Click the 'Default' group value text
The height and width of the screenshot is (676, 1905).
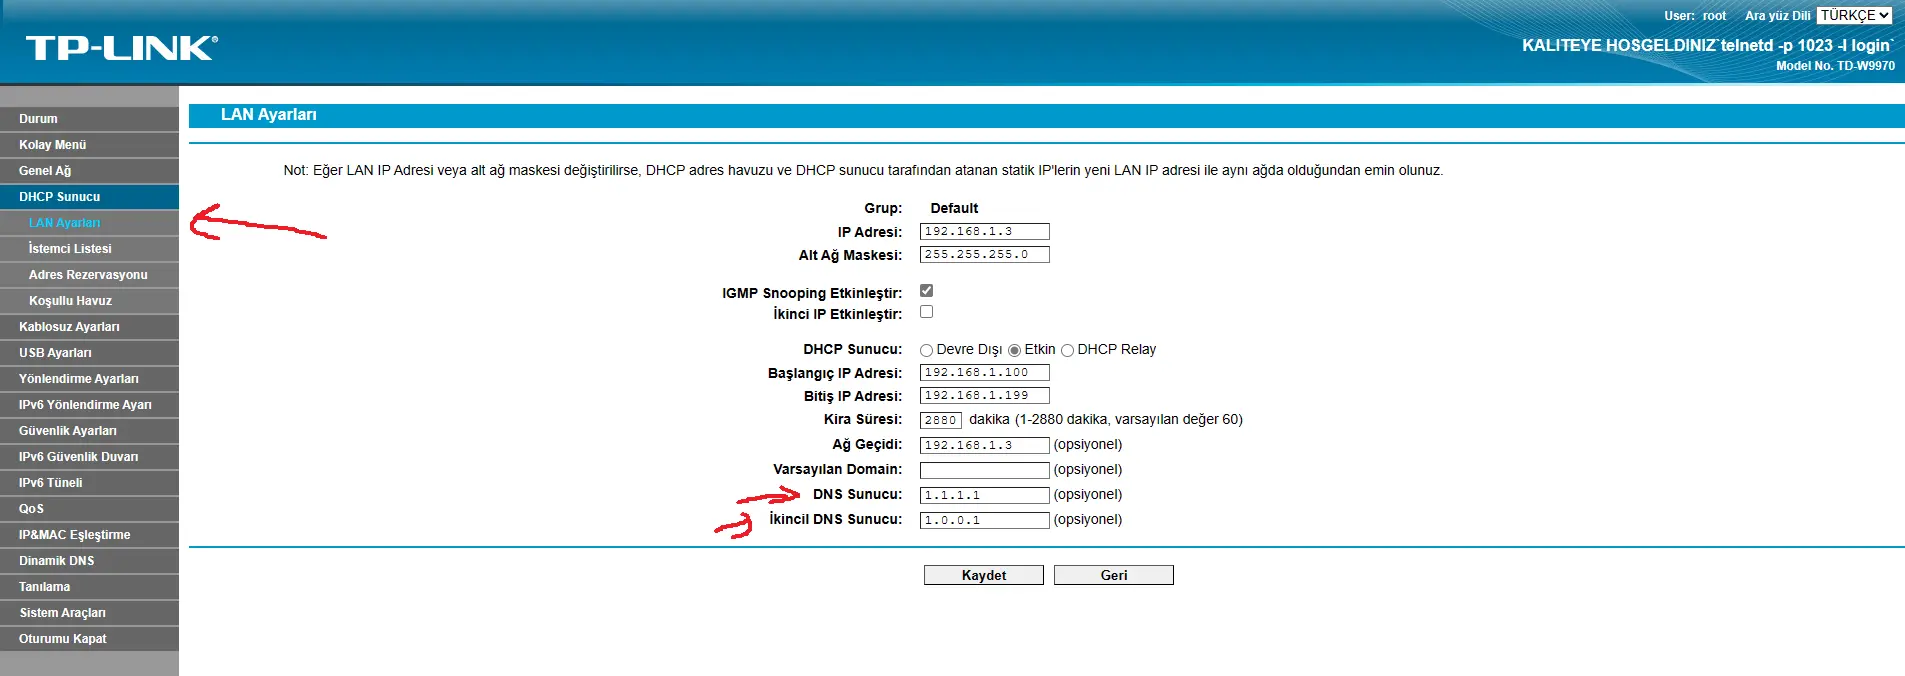(954, 208)
